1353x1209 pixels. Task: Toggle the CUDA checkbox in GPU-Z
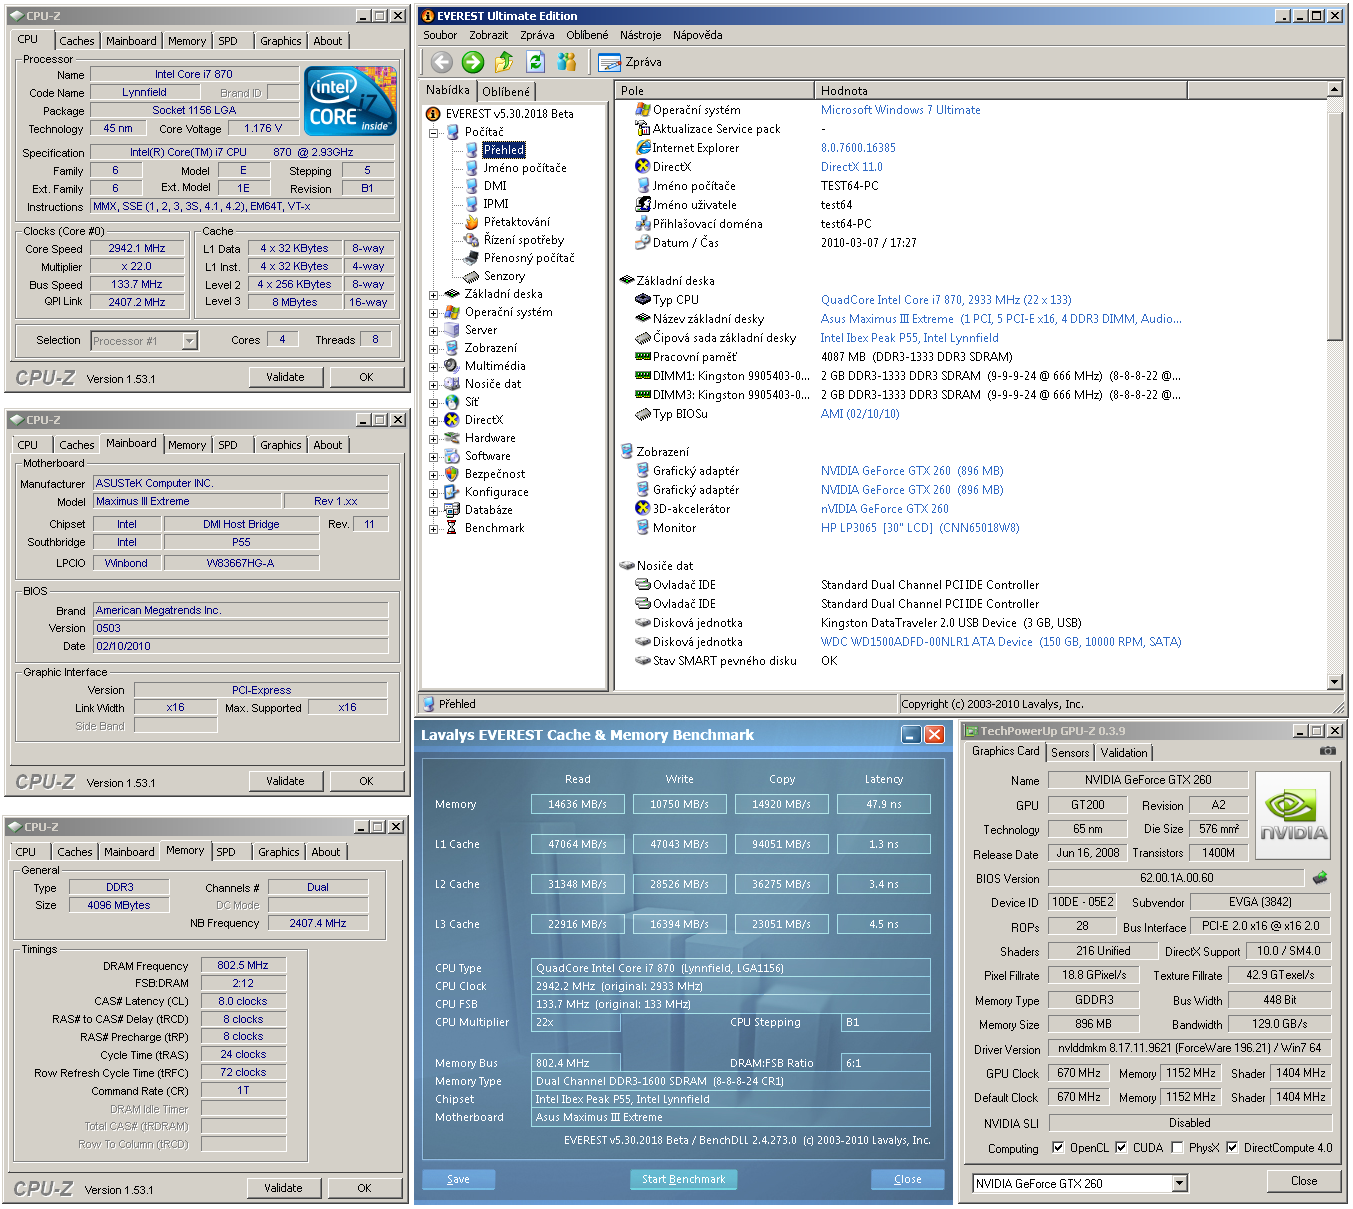tap(1121, 1148)
